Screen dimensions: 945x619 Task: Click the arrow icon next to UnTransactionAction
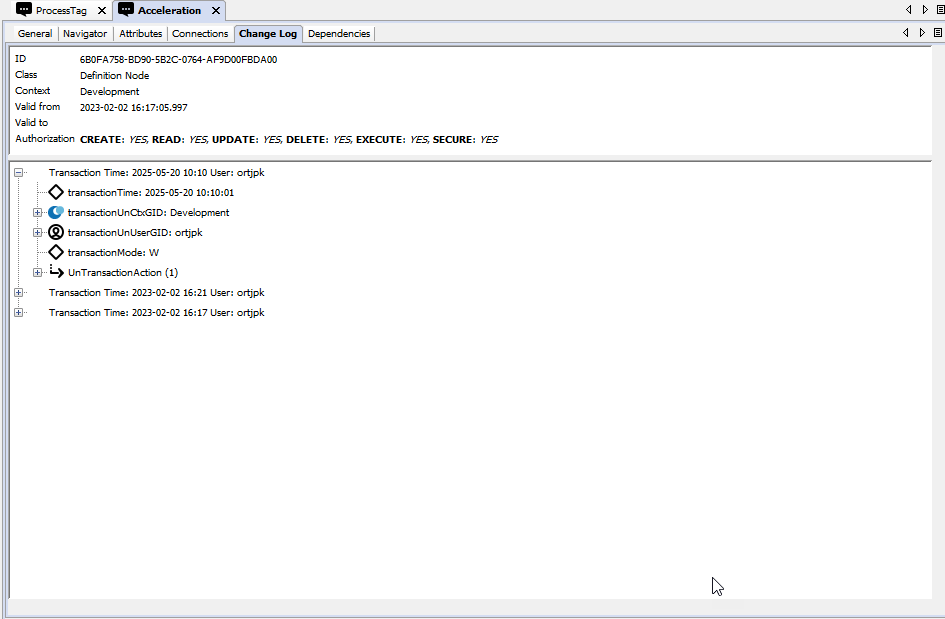tap(56, 272)
